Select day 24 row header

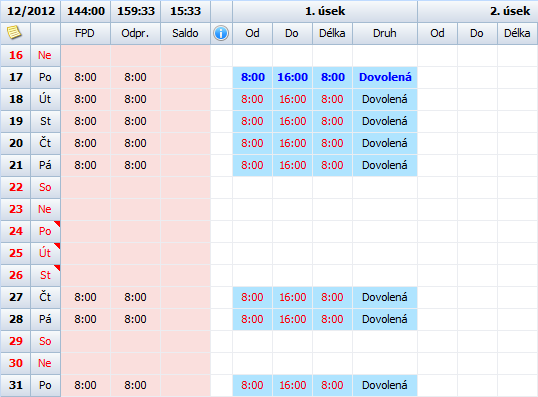click(16, 231)
